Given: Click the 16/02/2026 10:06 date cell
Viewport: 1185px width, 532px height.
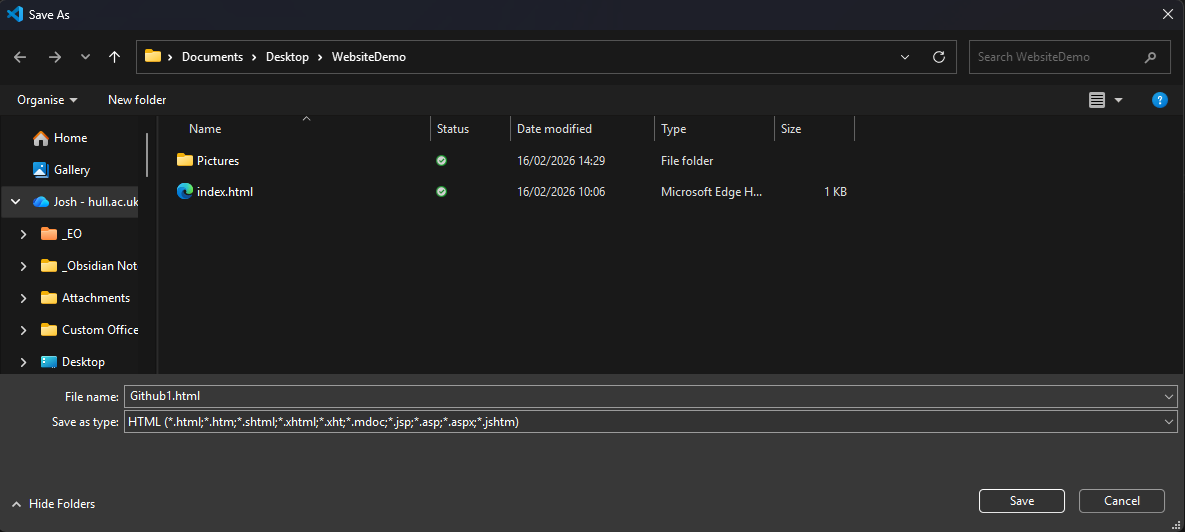Looking at the screenshot, I should coord(561,192).
